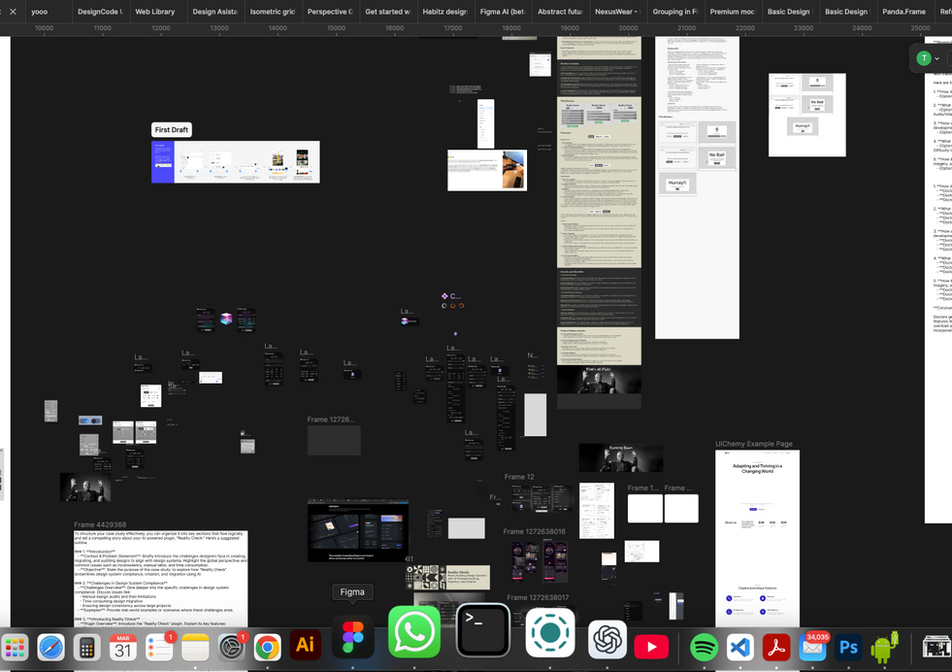Launch WhatsApp from the dock
Screen dimensions: 952x672
pos(414,632)
